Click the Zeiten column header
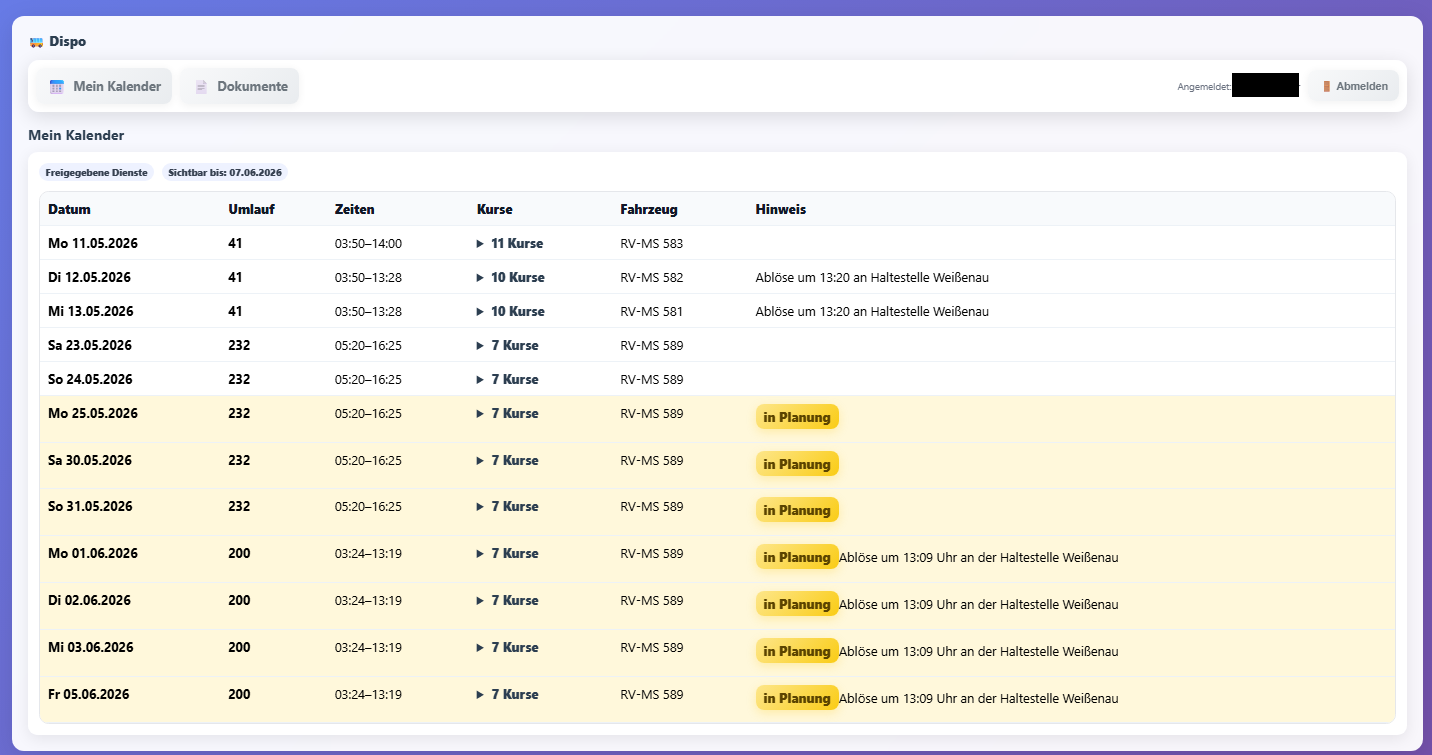This screenshot has height=755, width=1432. tap(354, 209)
